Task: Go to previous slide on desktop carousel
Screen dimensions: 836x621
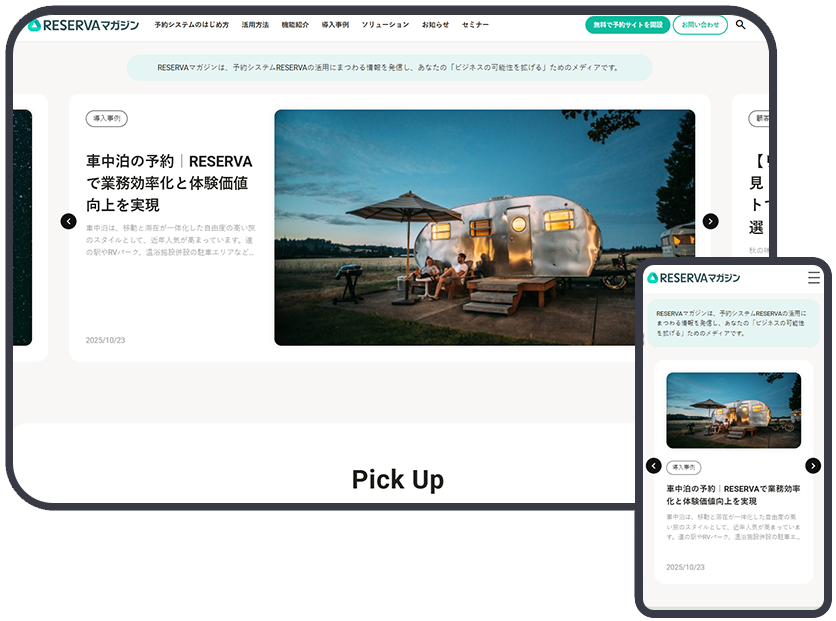Action: [x=68, y=221]
